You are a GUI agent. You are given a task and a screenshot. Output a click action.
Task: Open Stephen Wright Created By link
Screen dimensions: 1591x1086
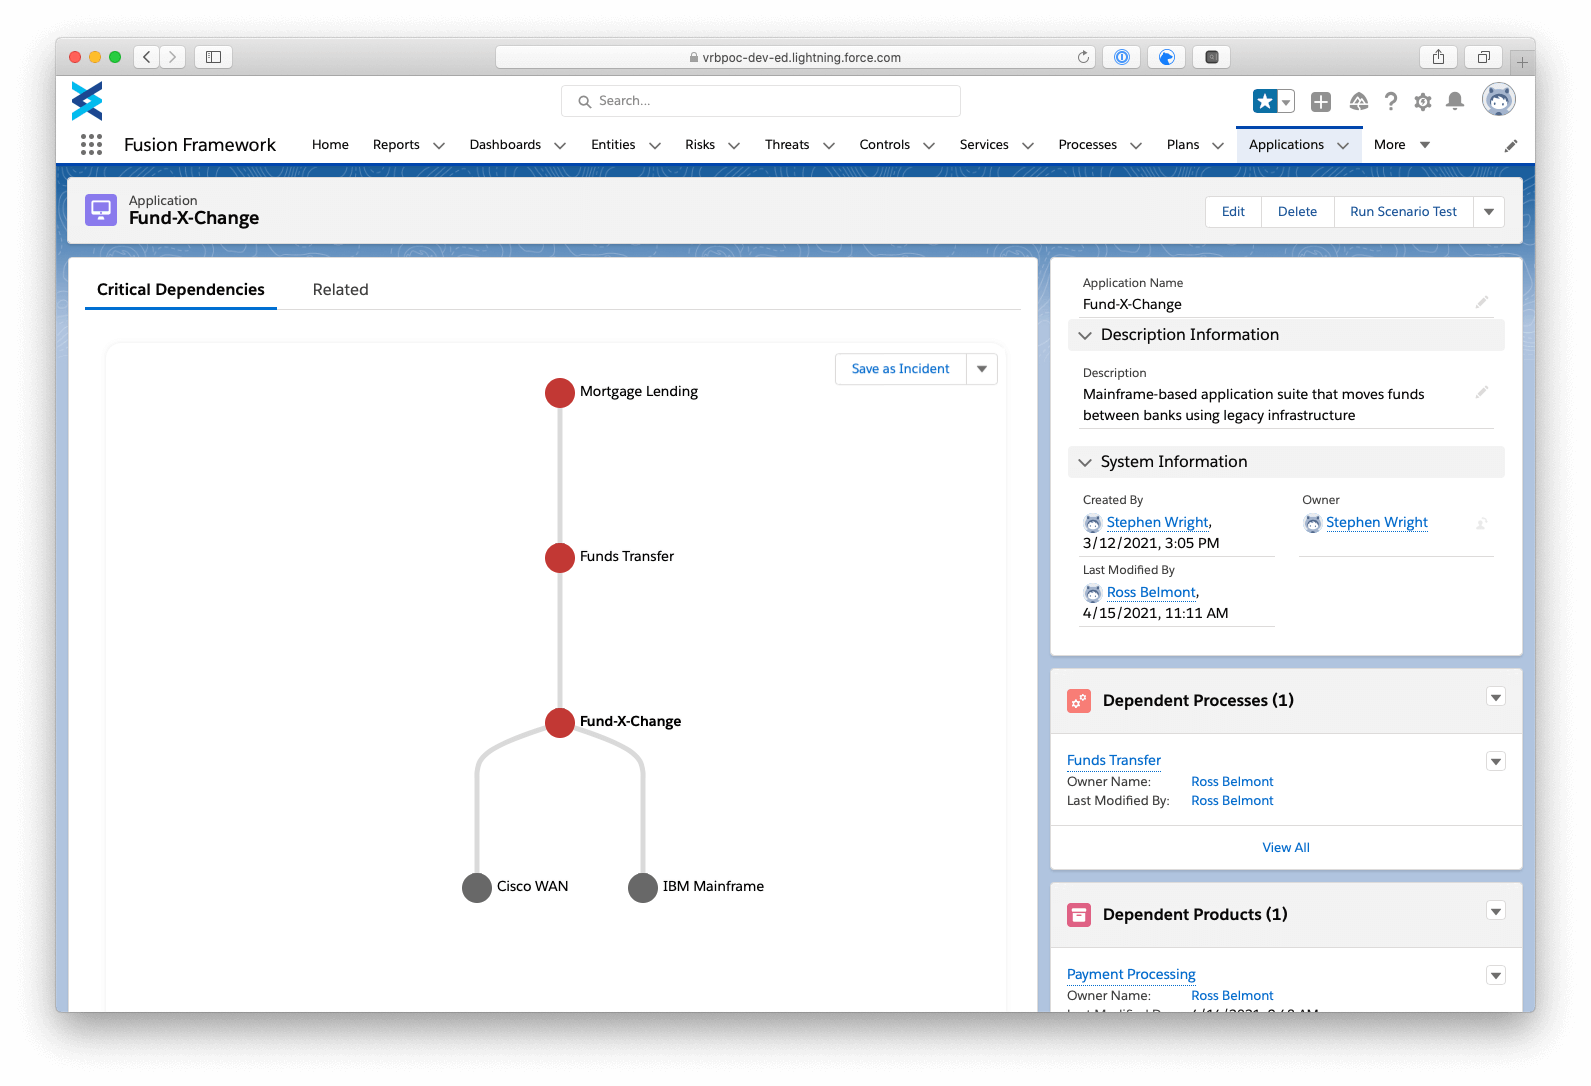tap(1158, 523)
